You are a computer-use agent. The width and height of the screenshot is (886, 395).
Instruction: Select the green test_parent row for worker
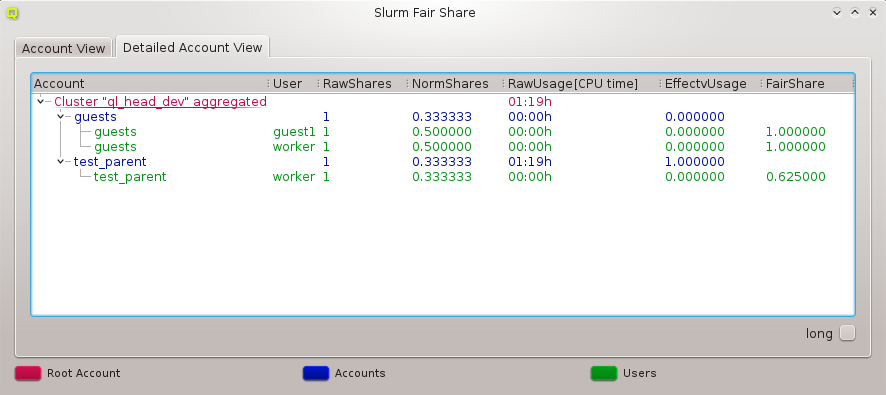pyautogui.click(x=442, y=176)
